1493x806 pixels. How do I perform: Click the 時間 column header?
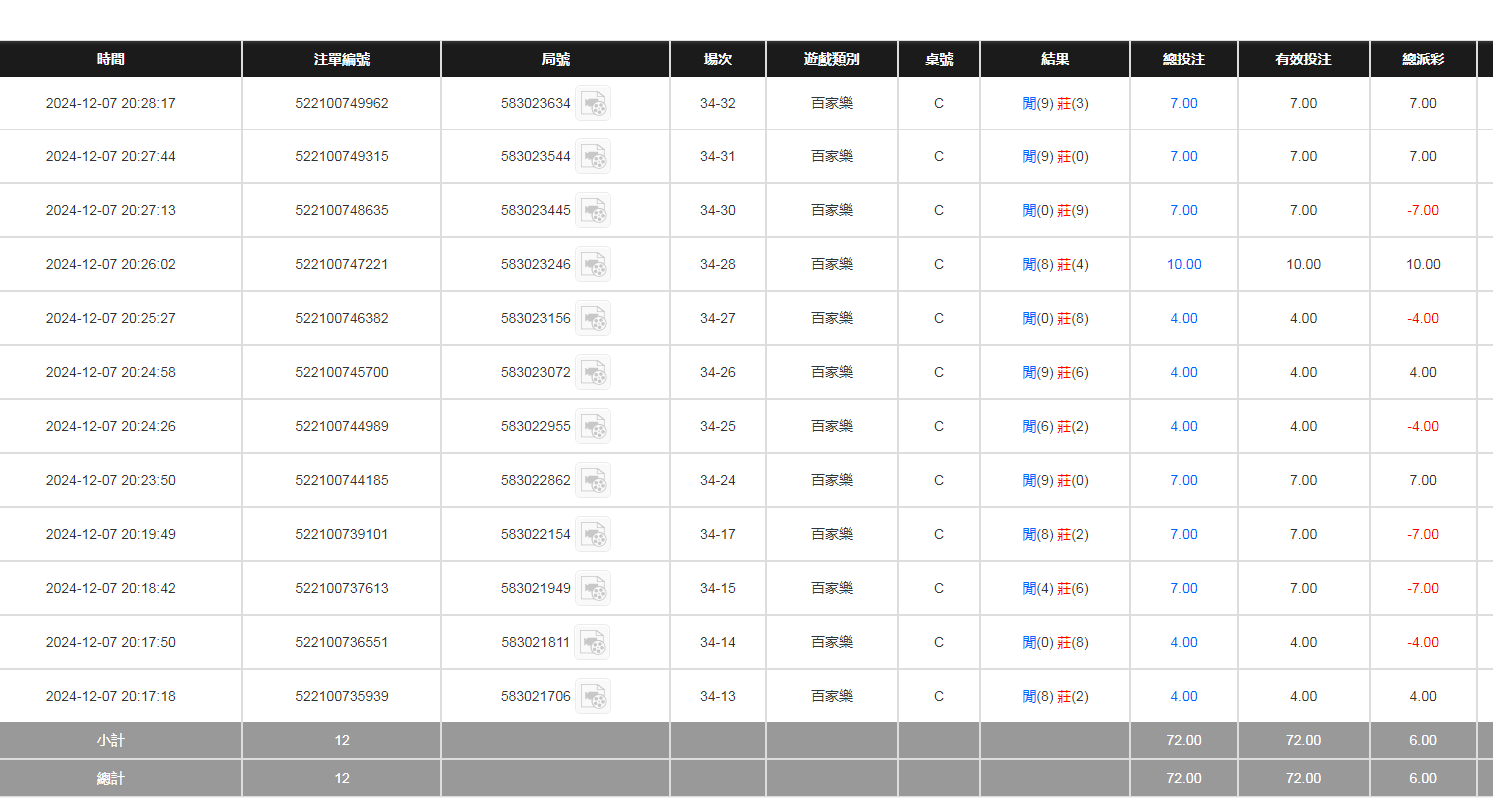click(111, 59)
